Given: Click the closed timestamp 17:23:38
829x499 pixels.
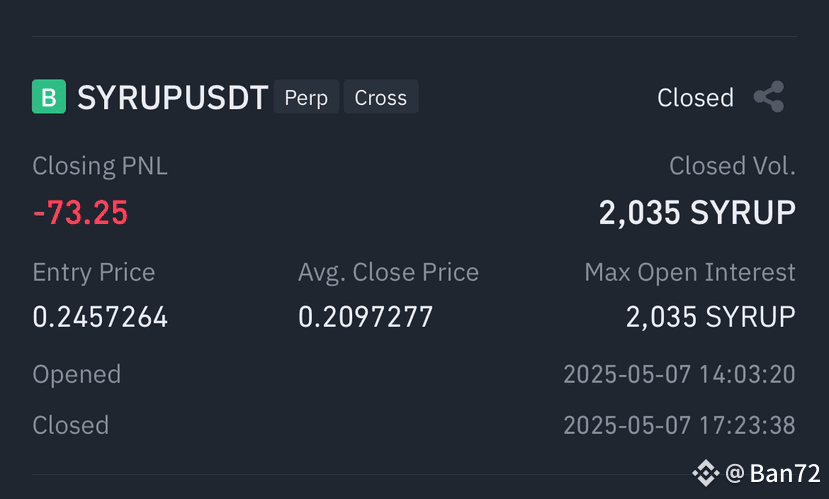Looking at the screenshot, I should (679, 425).
